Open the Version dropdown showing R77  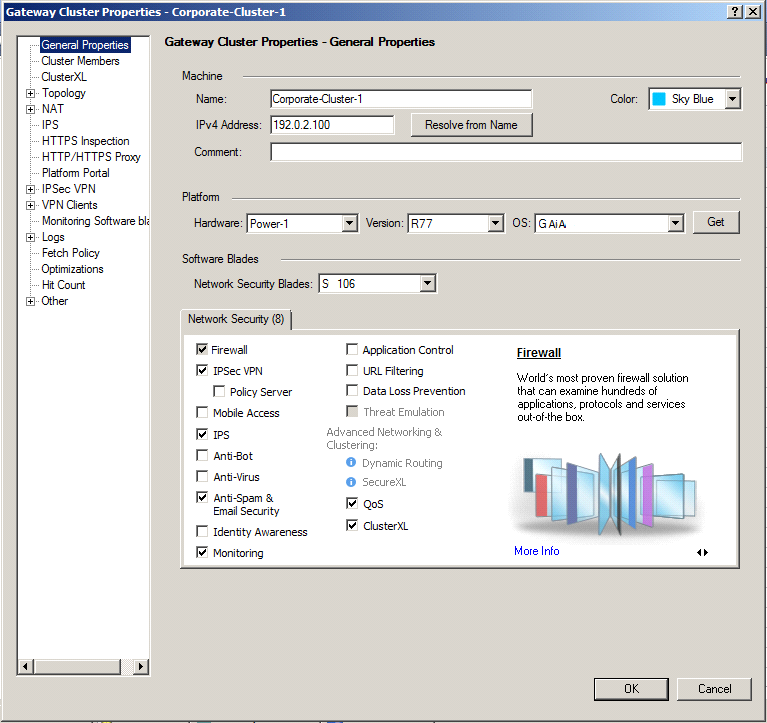(x=496, y=224)
